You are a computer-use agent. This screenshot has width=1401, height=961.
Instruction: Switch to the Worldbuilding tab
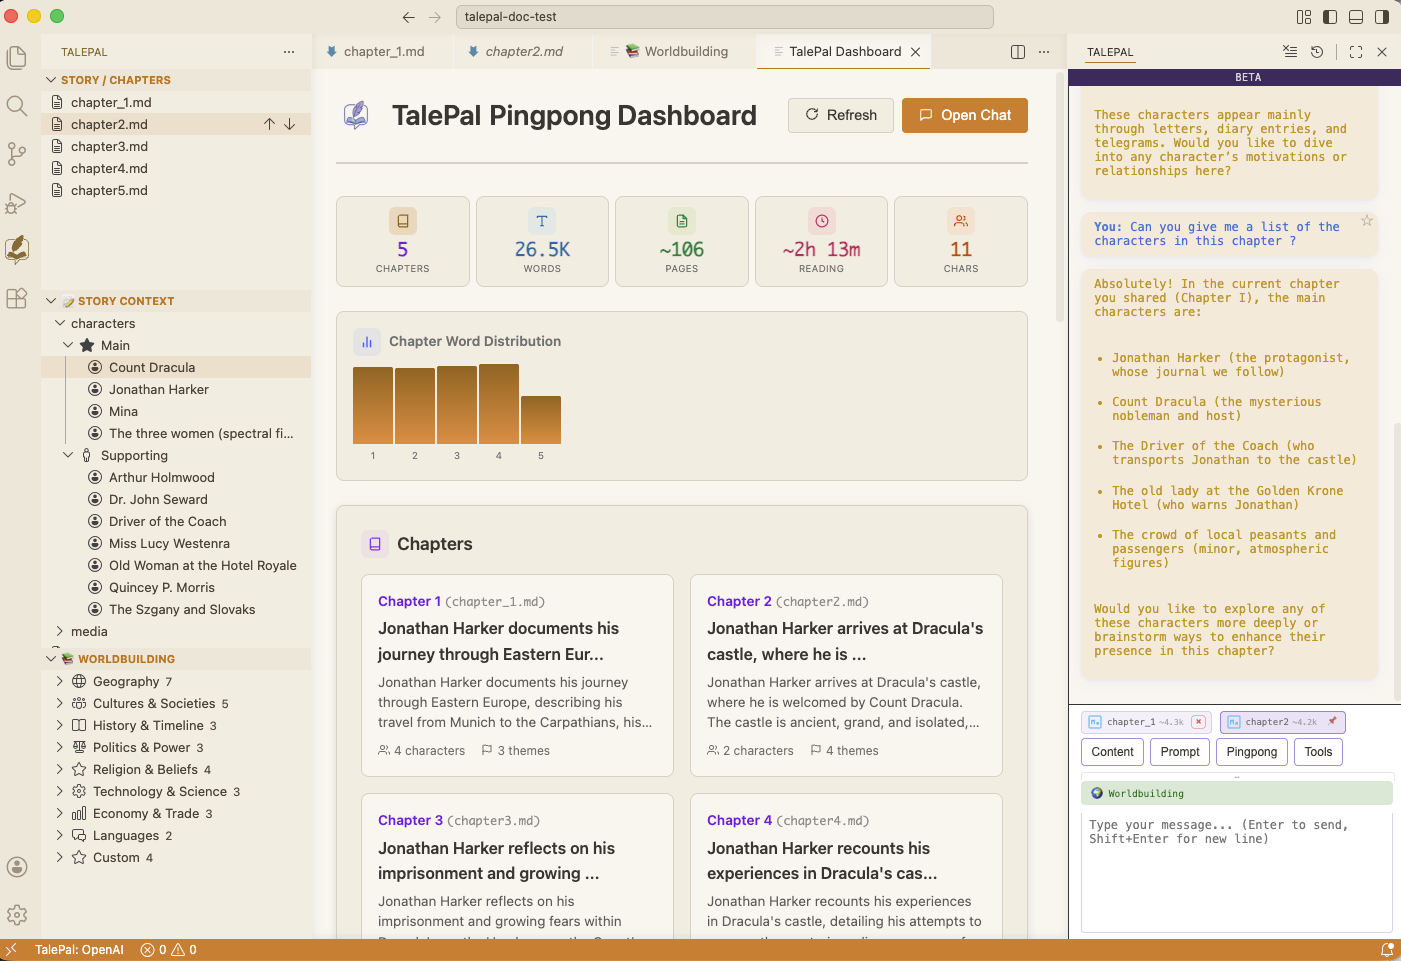click(675, 52)
